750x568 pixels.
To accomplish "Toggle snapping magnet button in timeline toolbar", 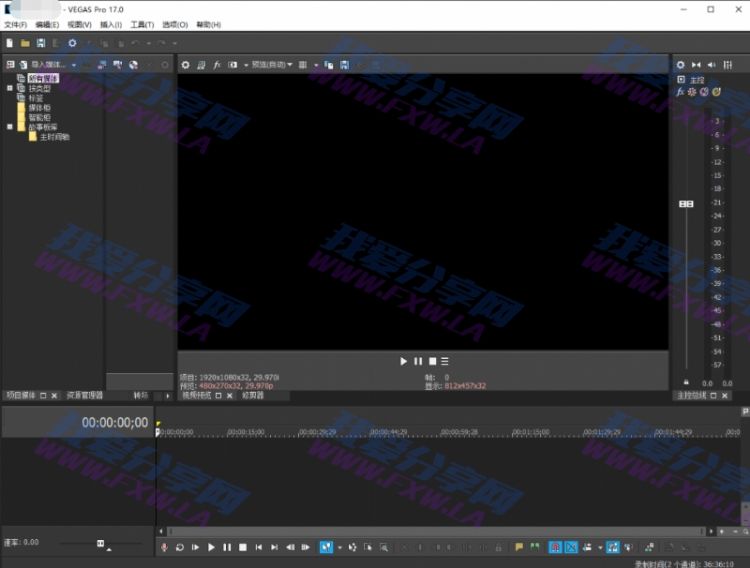I will coord(555,547).
